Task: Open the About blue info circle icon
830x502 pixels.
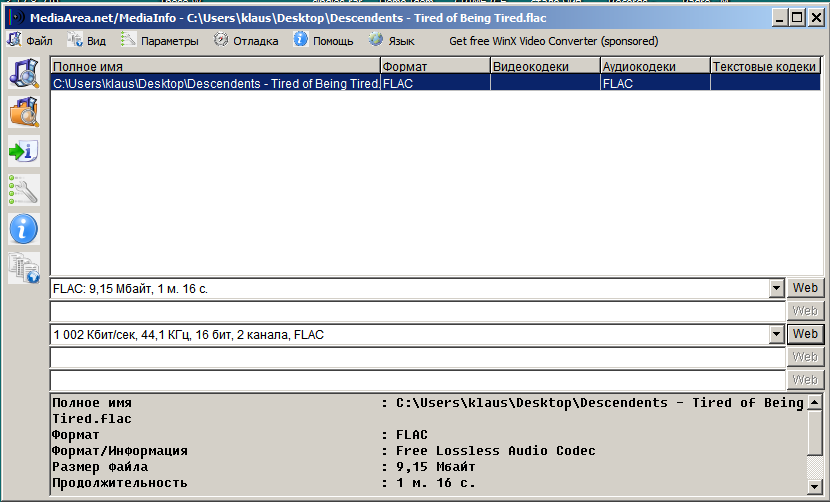Action: [24, 229]
